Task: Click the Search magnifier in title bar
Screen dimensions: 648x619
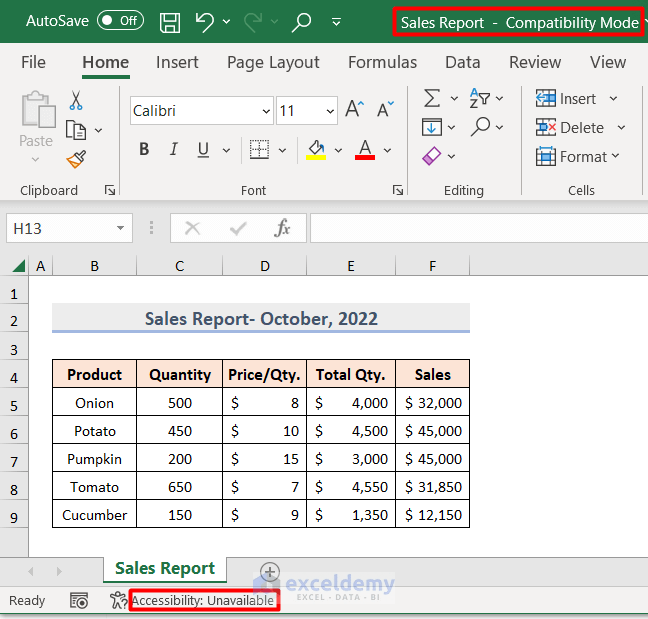Action: click(301, 22)
